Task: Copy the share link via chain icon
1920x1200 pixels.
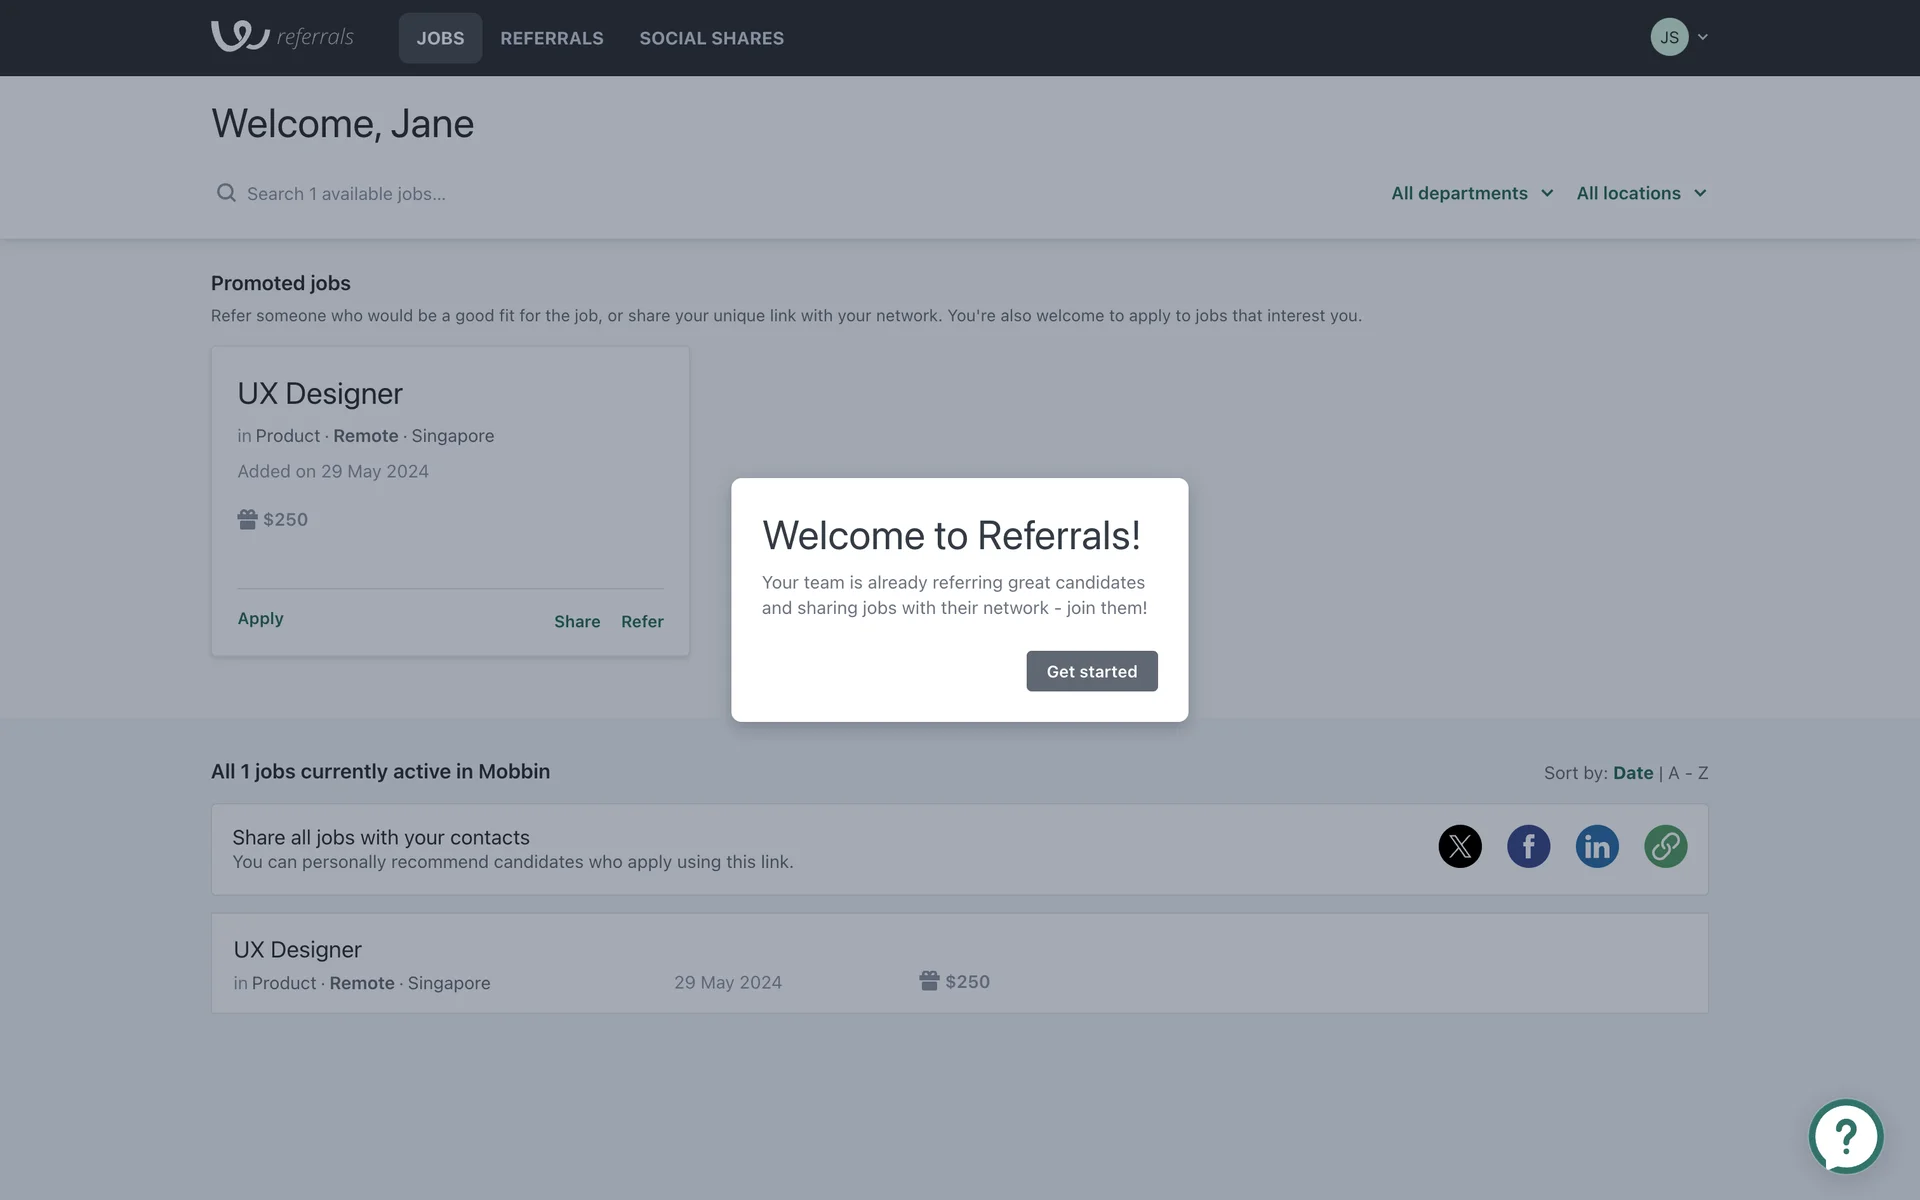Action: pos(1665,846)
